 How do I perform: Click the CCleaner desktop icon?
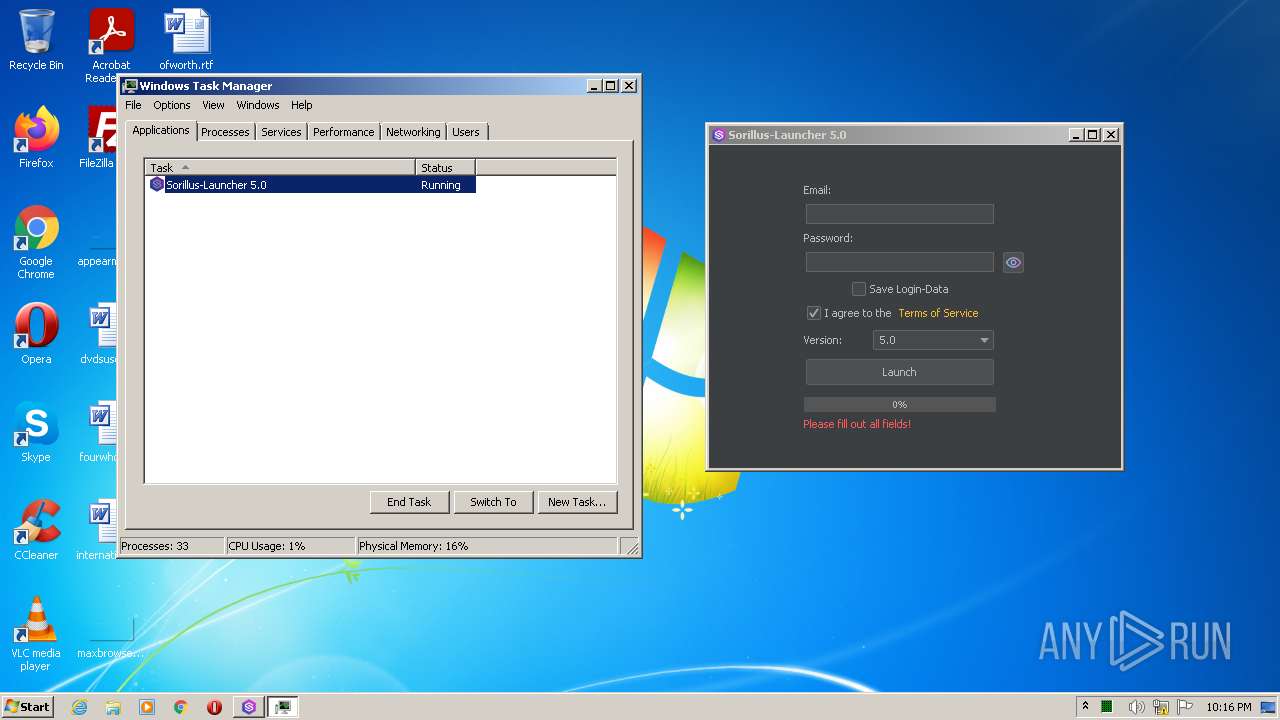tap(36, 530)
